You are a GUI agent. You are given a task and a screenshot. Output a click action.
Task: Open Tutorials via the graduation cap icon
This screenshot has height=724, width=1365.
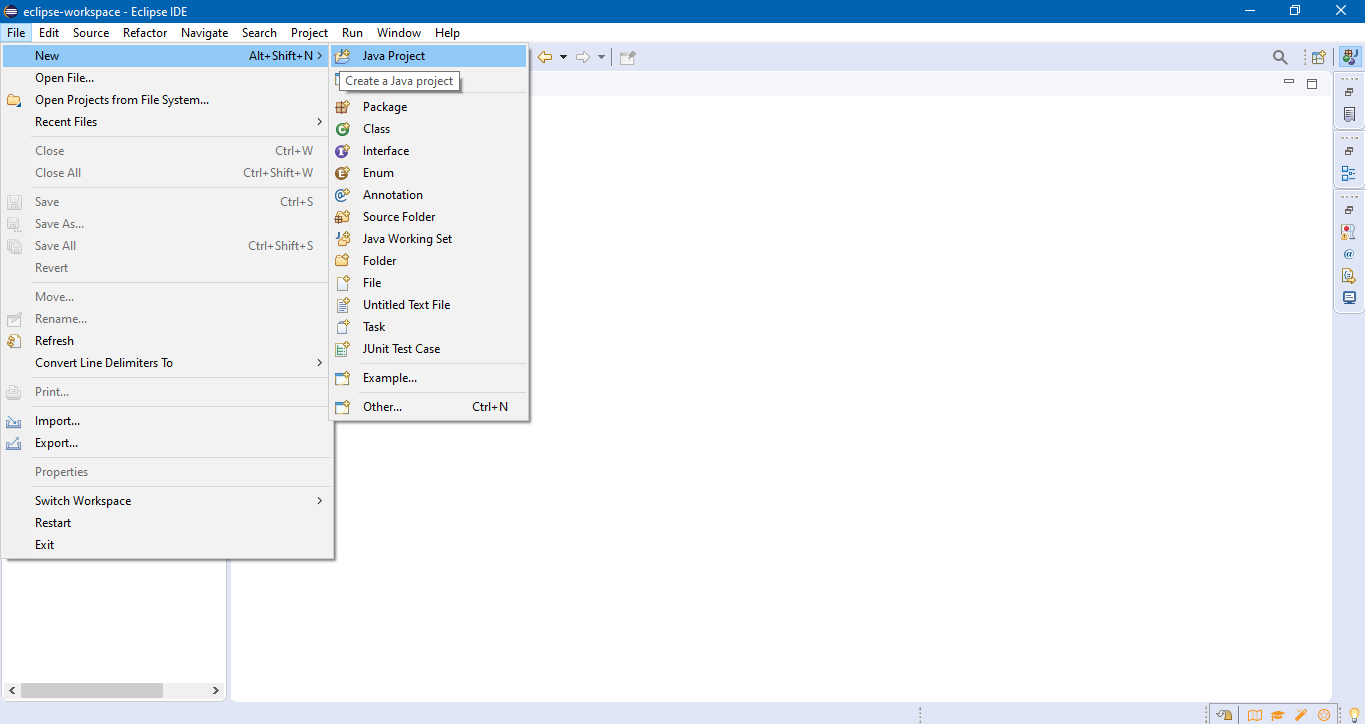(1278, 715)
